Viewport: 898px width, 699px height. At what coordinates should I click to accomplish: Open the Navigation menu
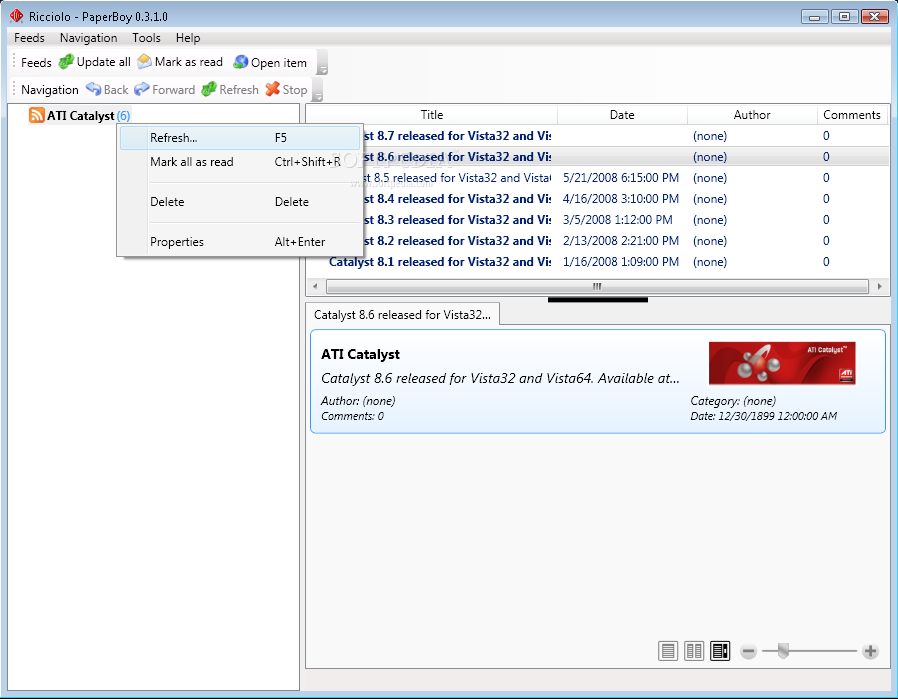point(88,38)
